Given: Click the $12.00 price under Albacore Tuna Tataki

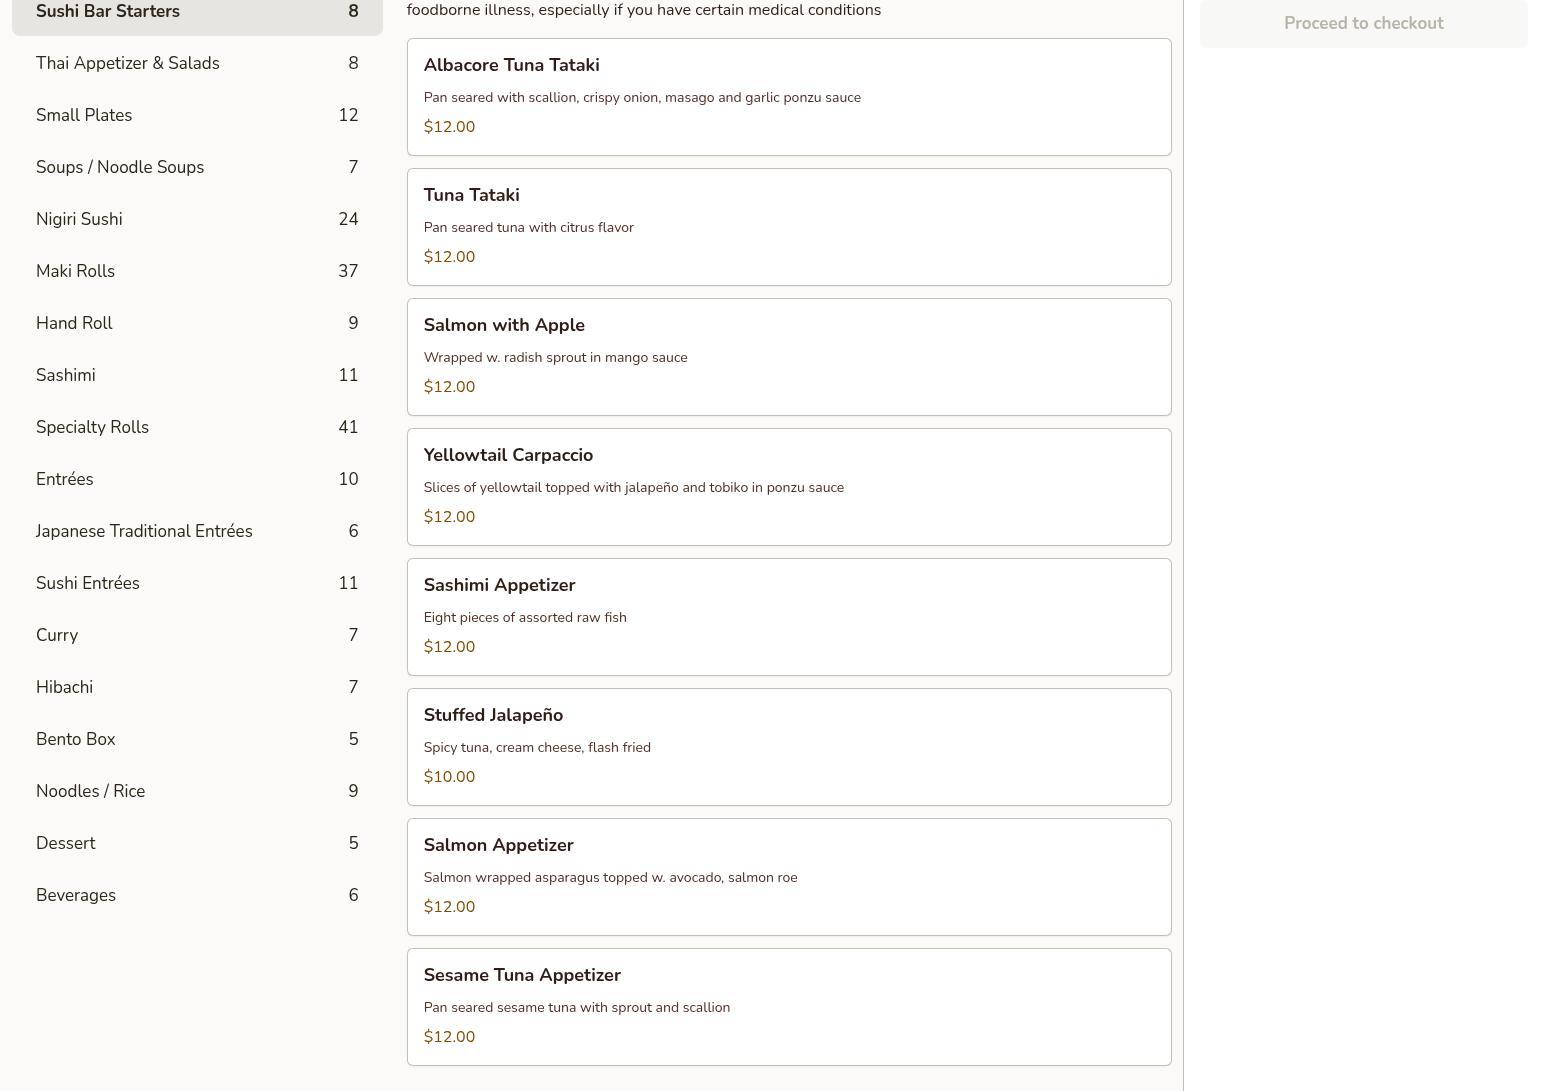Looking at the screenshot, I should coord(449,127).
